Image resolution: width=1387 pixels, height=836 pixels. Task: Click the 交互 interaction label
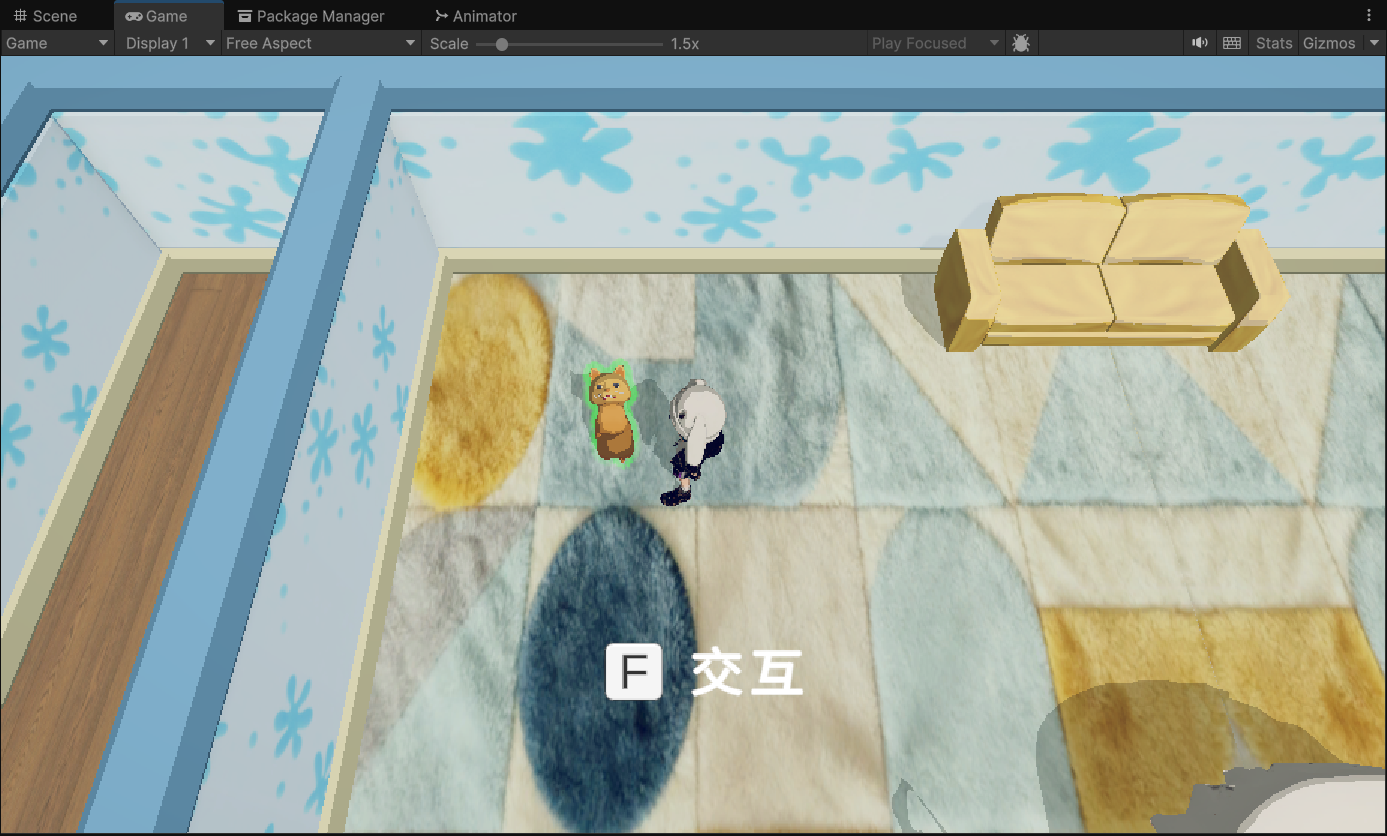[748, 673]
